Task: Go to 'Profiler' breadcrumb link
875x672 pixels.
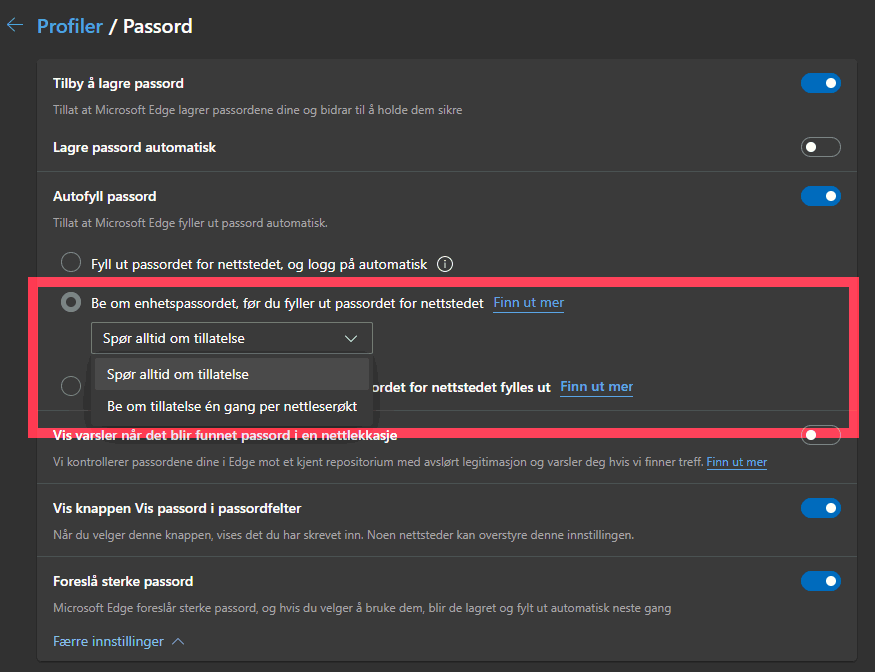Action: coord(70,26)
